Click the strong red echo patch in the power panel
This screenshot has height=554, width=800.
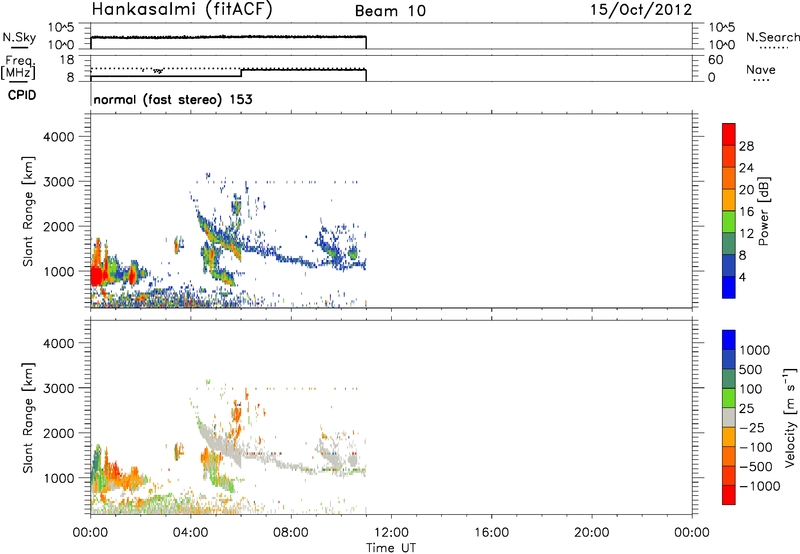pyautogui.click(x=96, y=275)
